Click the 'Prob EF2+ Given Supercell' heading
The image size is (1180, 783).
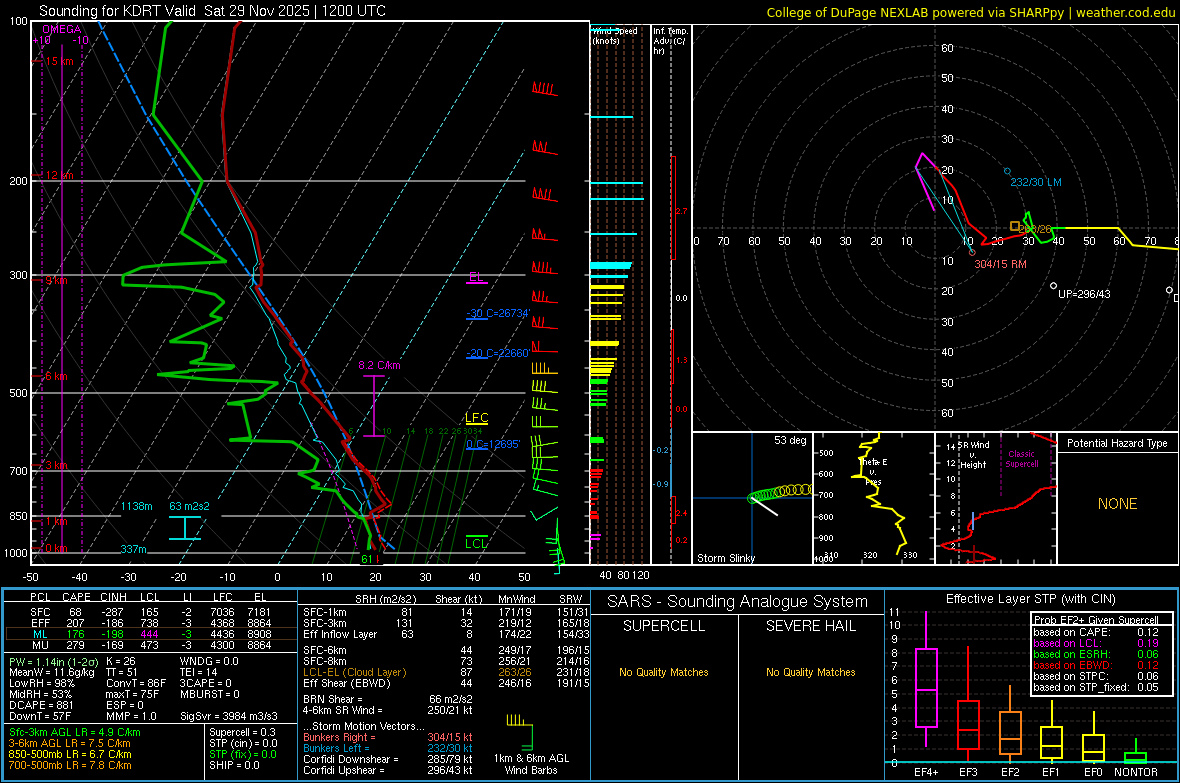(x=1096, y=620)
